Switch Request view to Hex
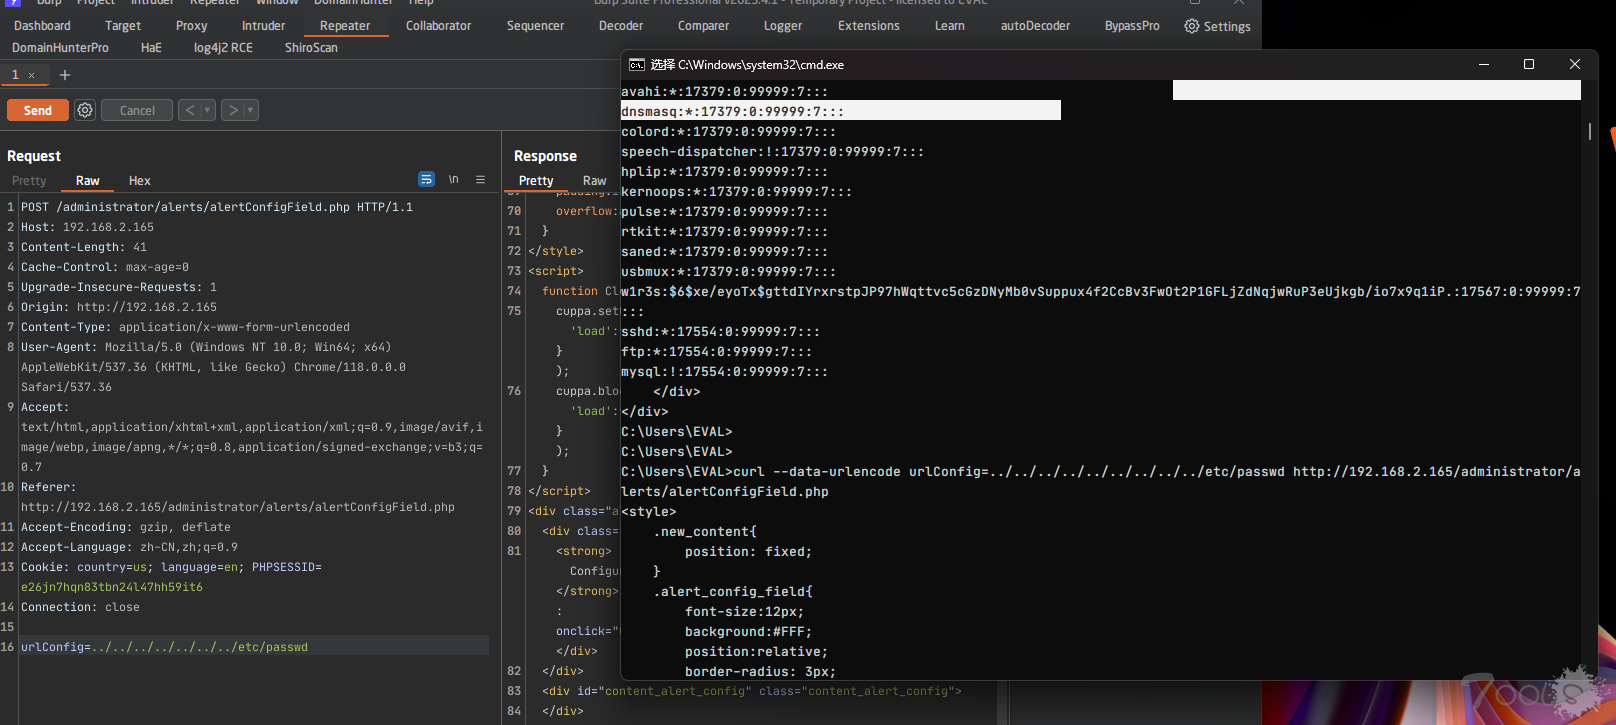Image resolution: width=1616 pixels, height=725 pixels. pos(140,181)
